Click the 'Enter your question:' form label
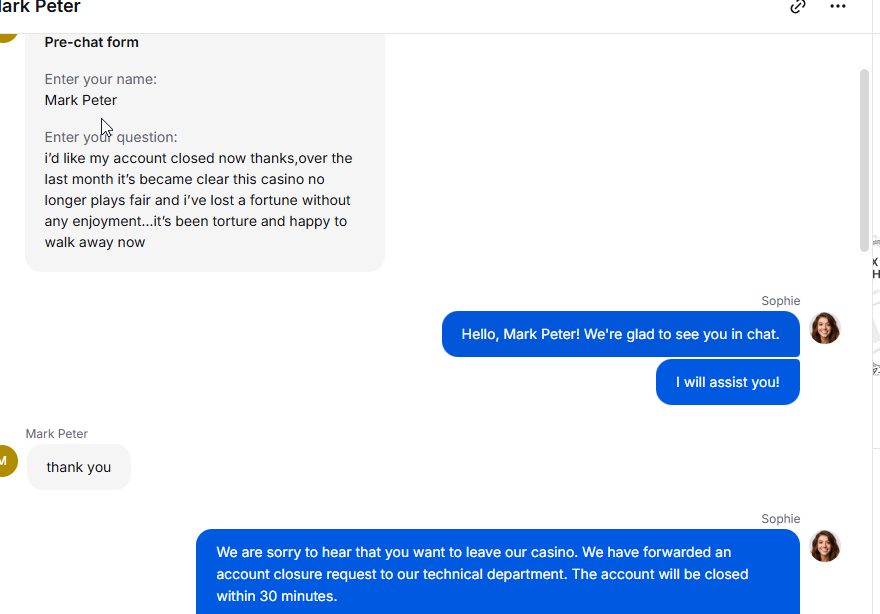 click(x=111, y=137)
